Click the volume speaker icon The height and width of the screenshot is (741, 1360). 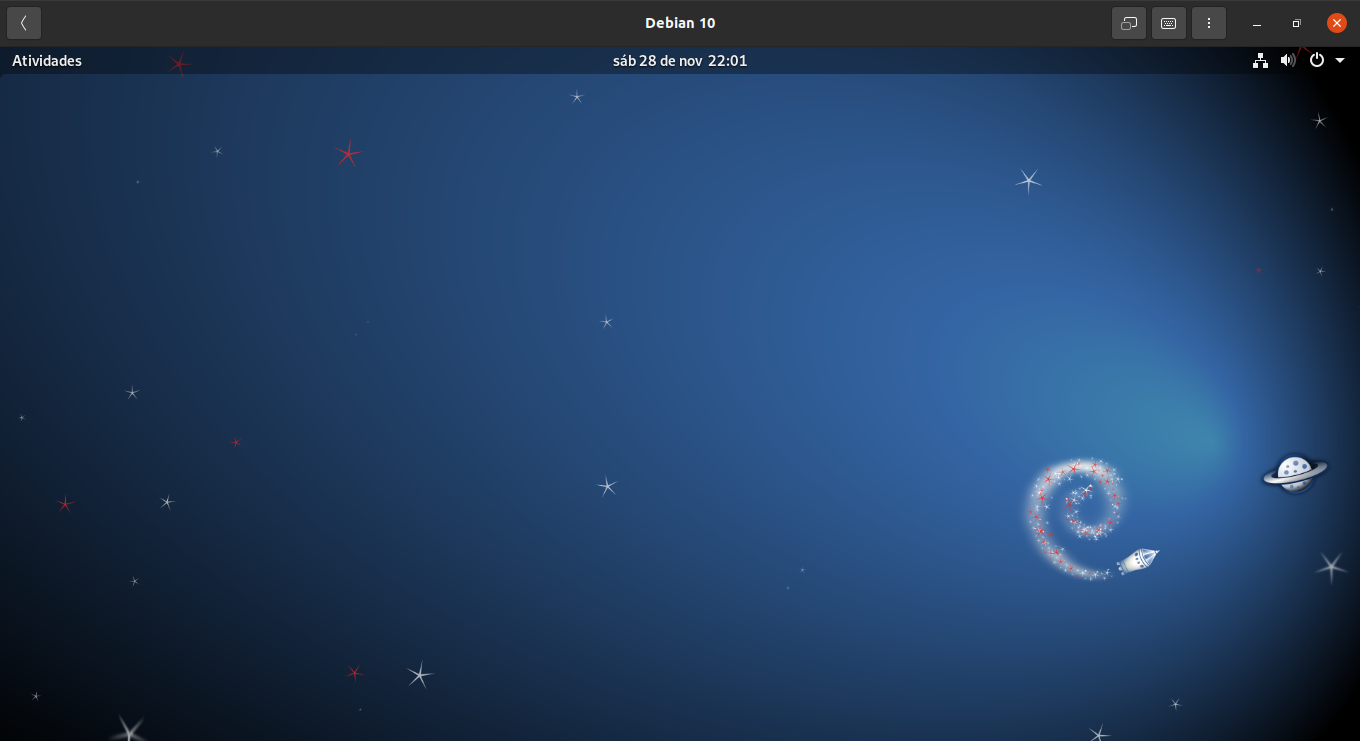tap(1288, 60)
